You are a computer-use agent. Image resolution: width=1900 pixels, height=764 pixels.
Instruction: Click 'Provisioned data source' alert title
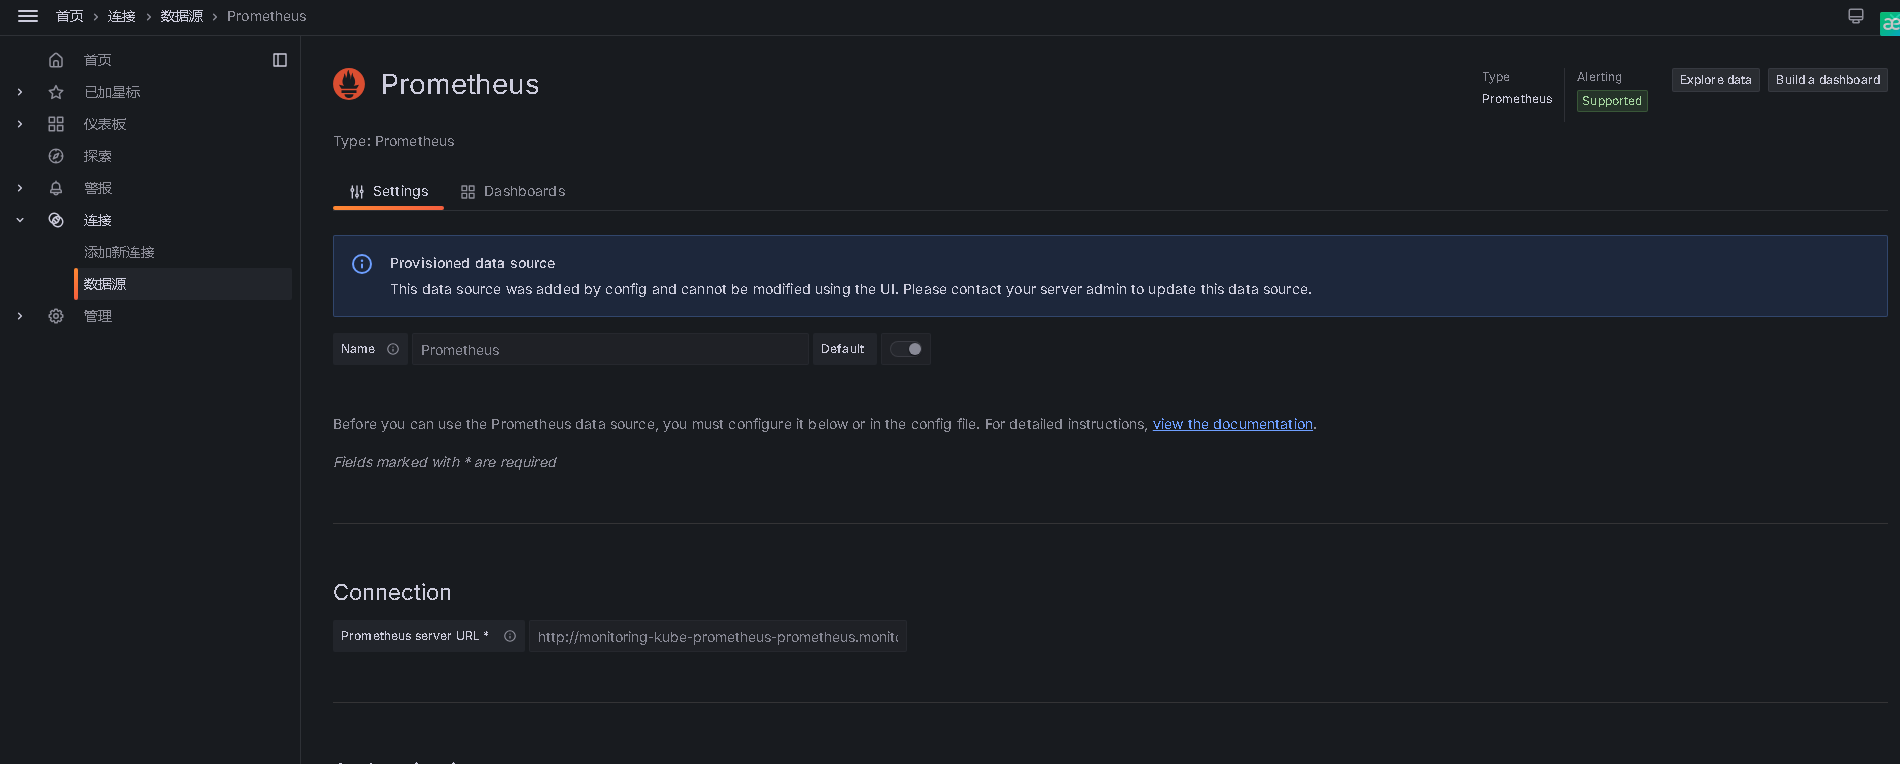click(473, 263)
